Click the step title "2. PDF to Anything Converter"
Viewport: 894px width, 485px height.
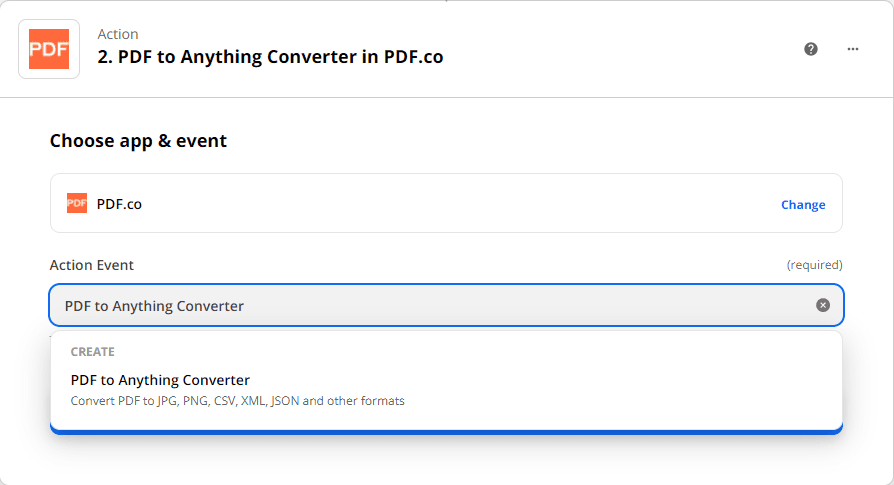click(x=270, y=57)
